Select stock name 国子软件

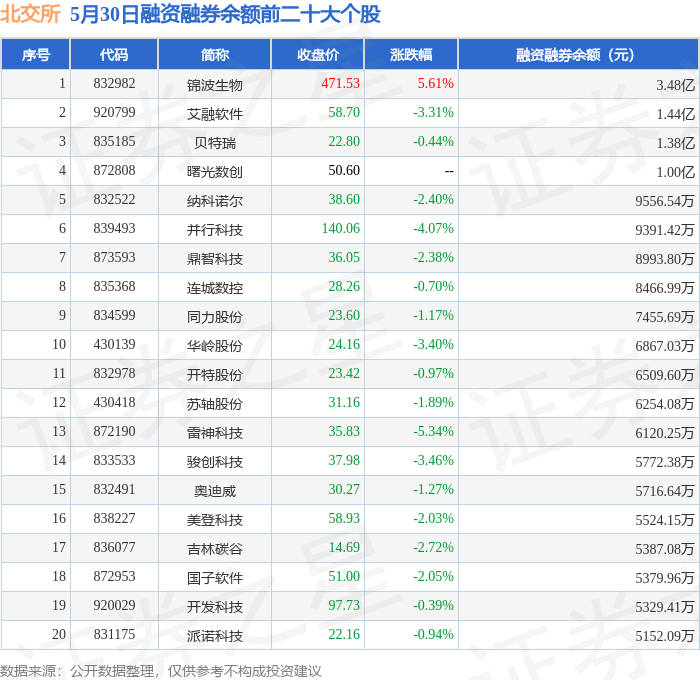tap(215, 578)
